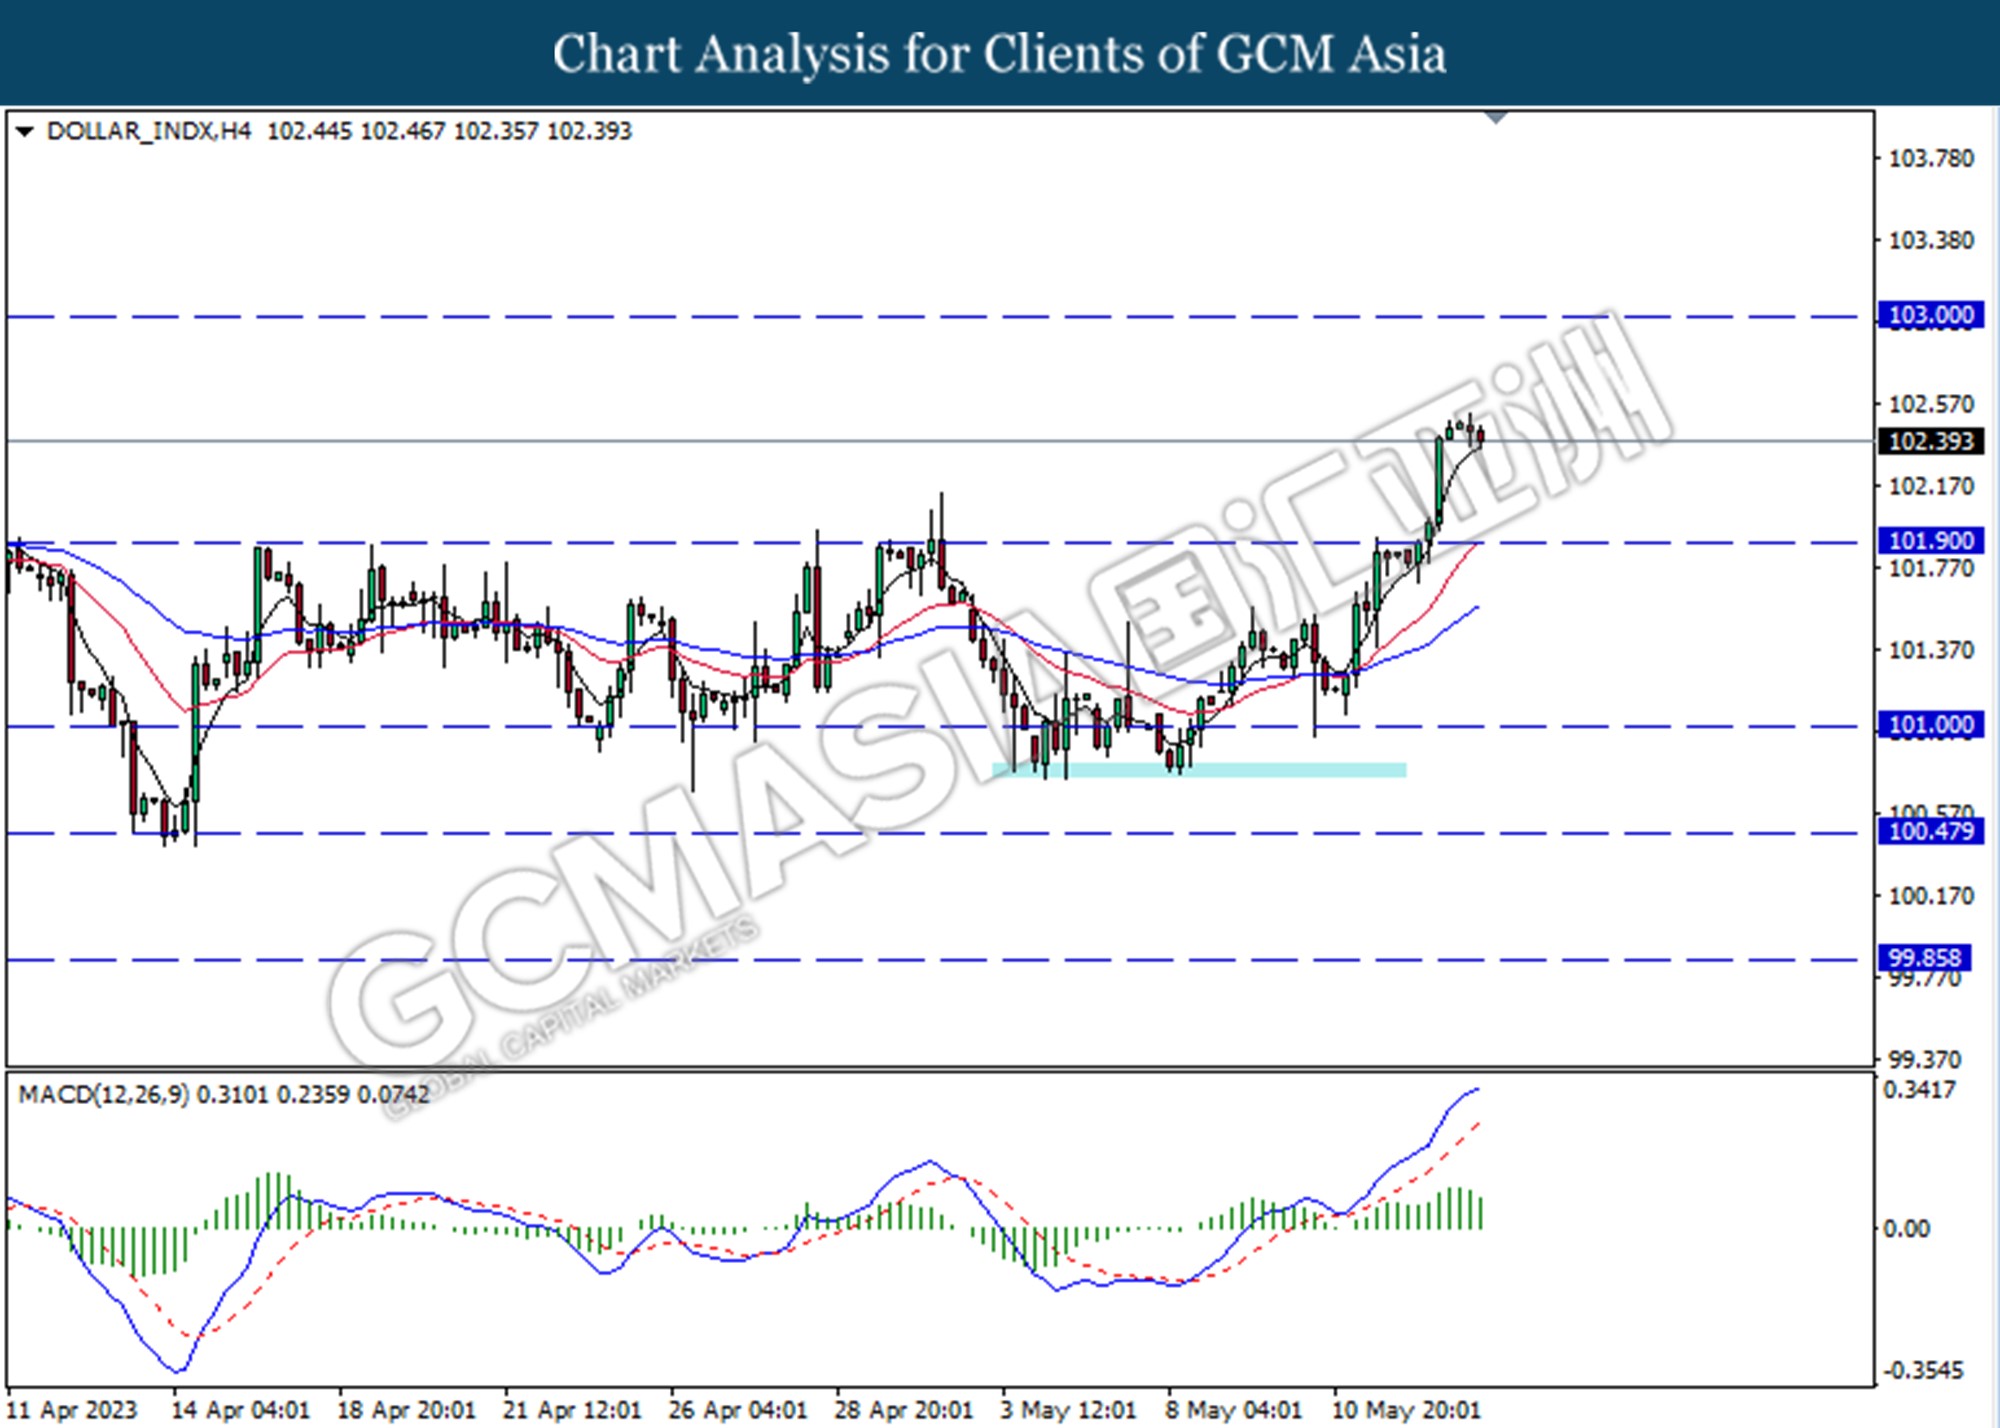
Task: Click the OHLC values 102.445 102.467 102.357 102.393
Action: point(450,131)
